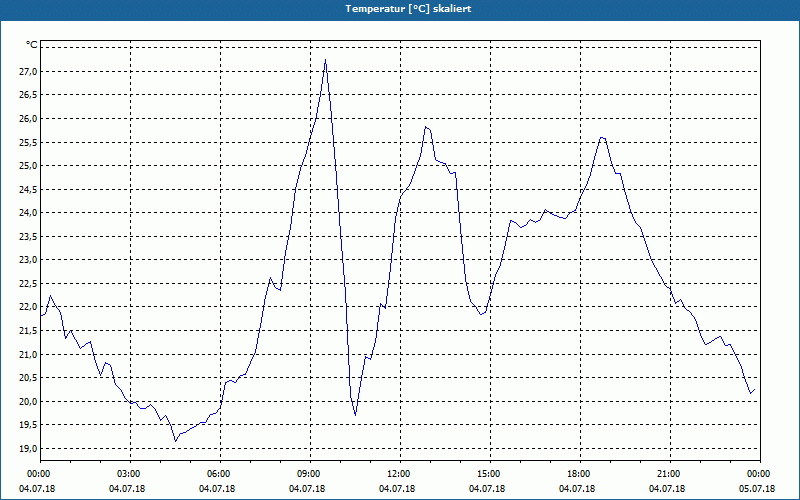
Task: Click the '15:00' time label
Action: (x=490, y=474)
